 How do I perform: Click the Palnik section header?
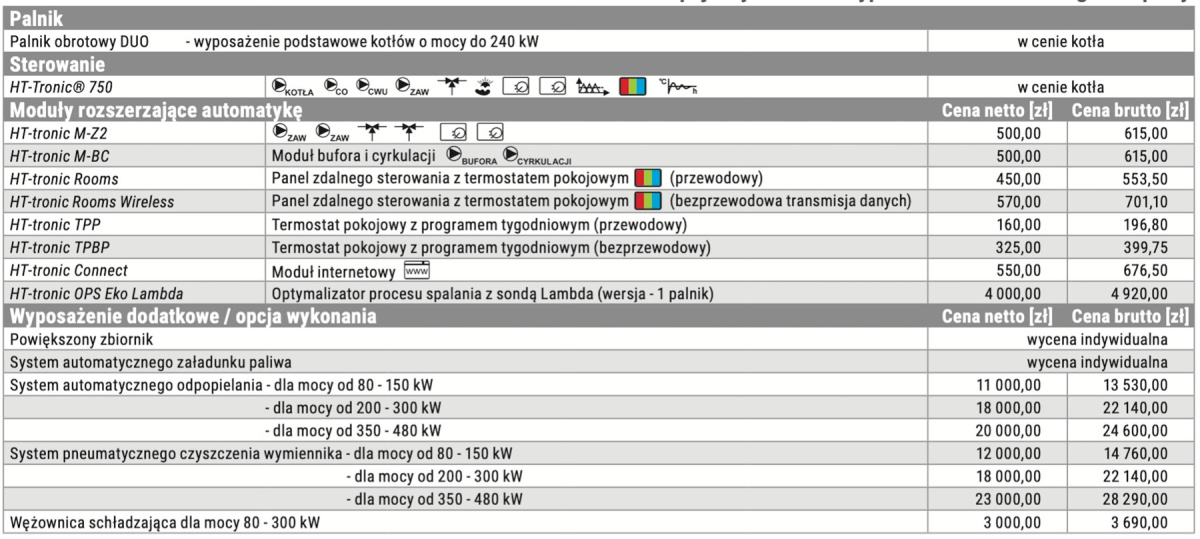point(600,19)
